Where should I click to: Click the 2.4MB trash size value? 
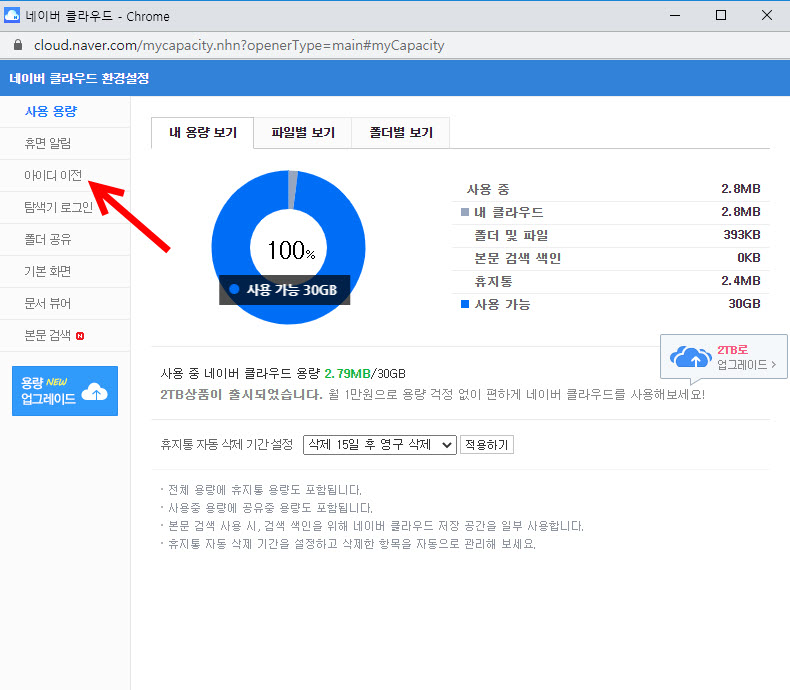[x=741, y=281]
